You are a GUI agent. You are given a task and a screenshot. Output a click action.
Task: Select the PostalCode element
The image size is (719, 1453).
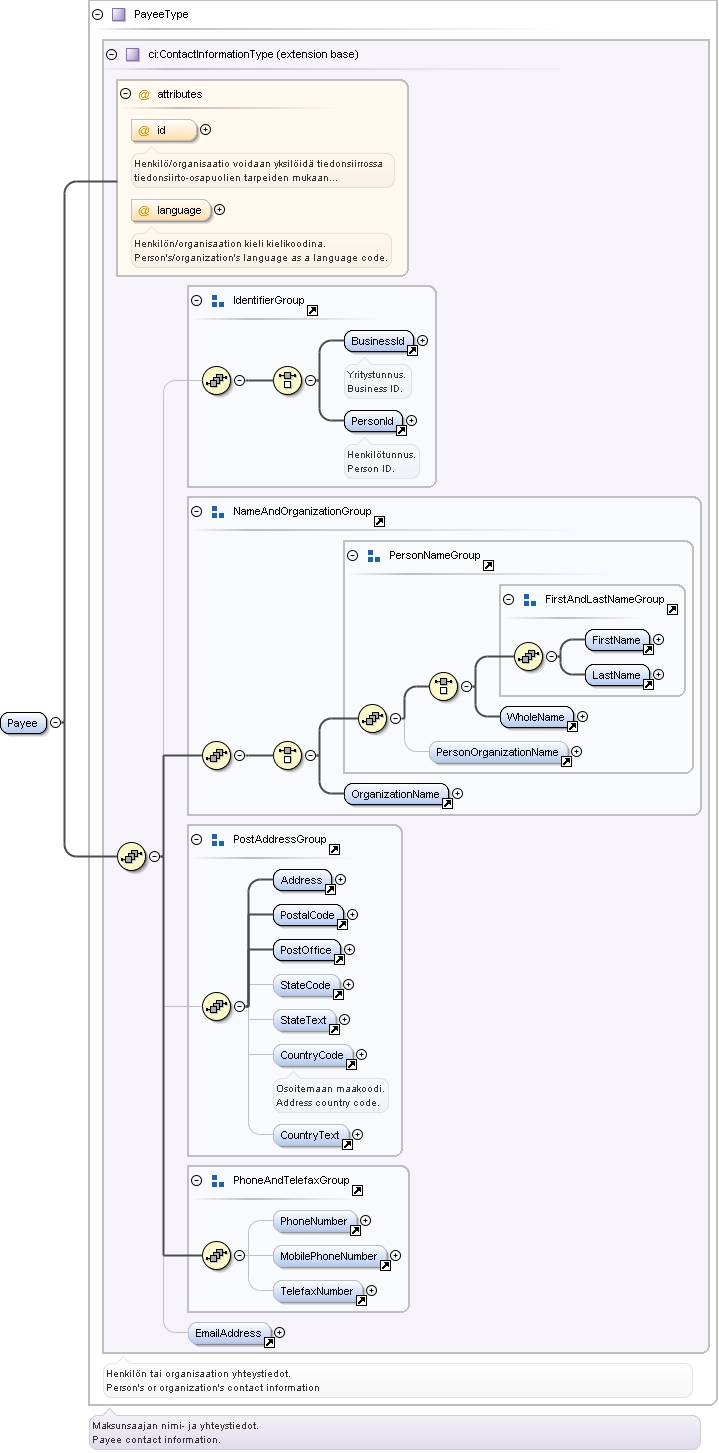(309, 916)
